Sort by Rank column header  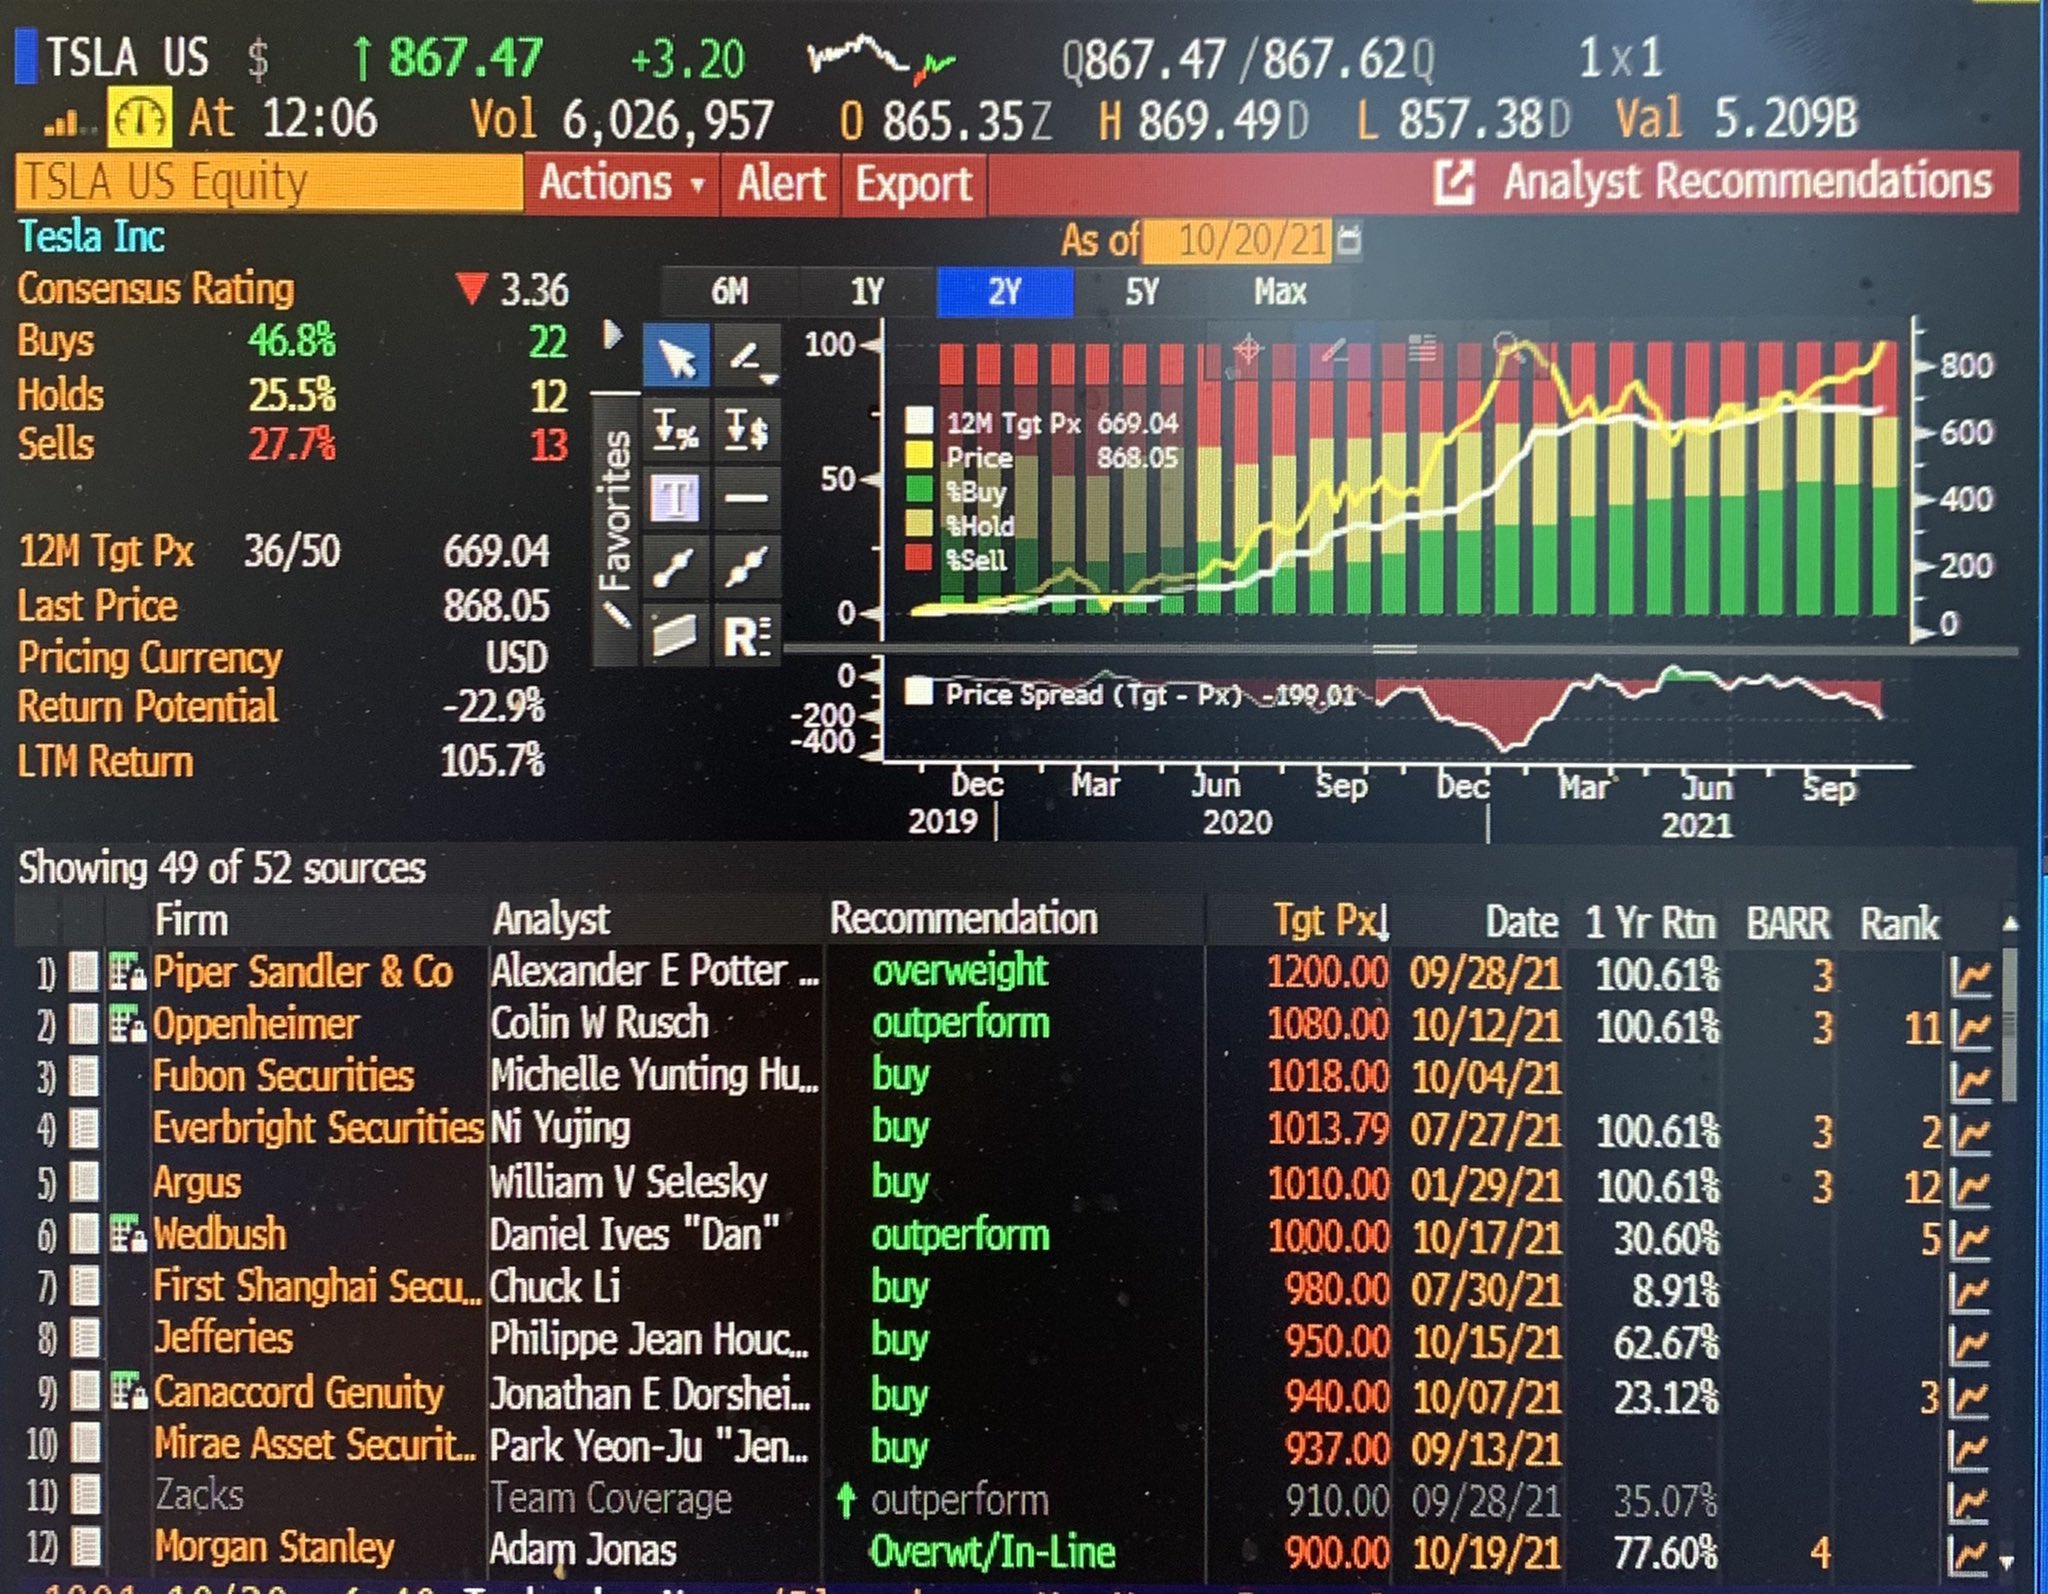click(x=1899, y=923)
